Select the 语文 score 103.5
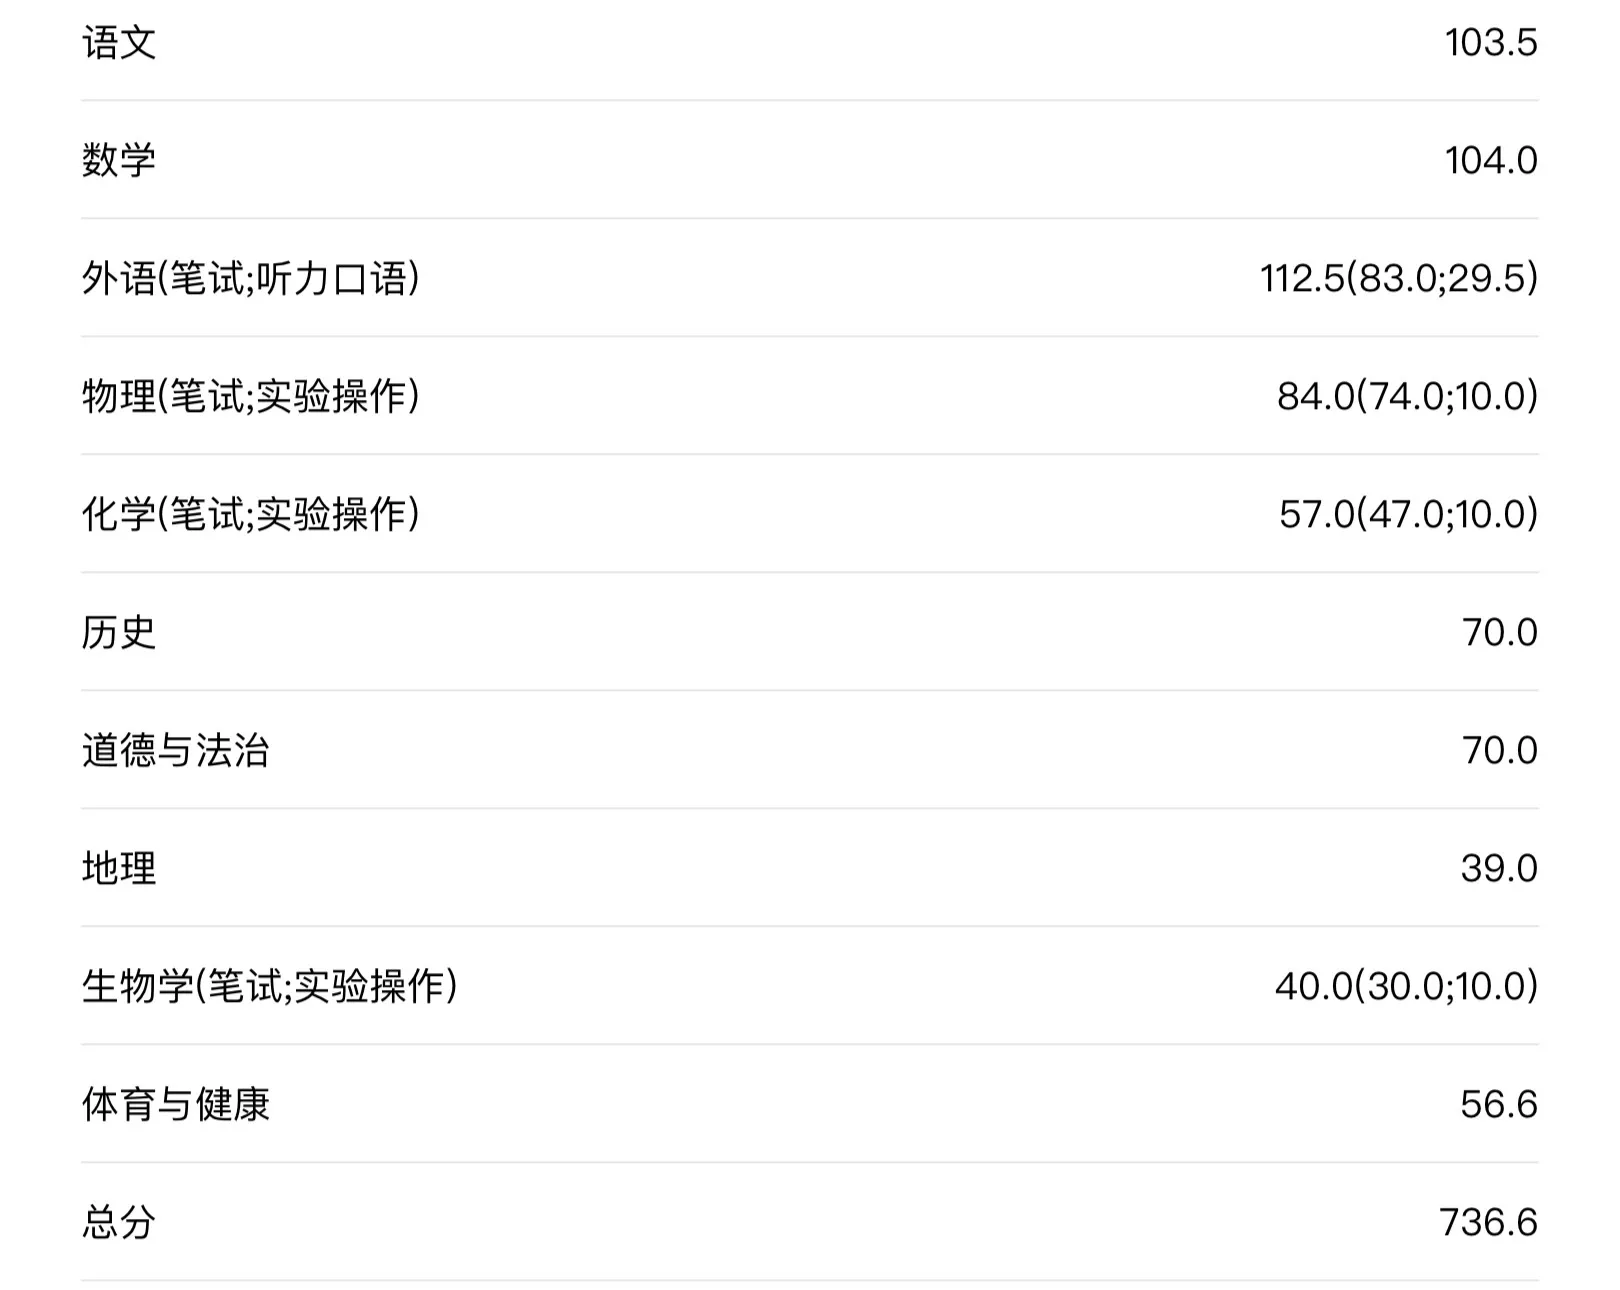Image resolution: width=1620 pixels, height=1290 pixels. pyautogui.click(x=1490, y=43)
